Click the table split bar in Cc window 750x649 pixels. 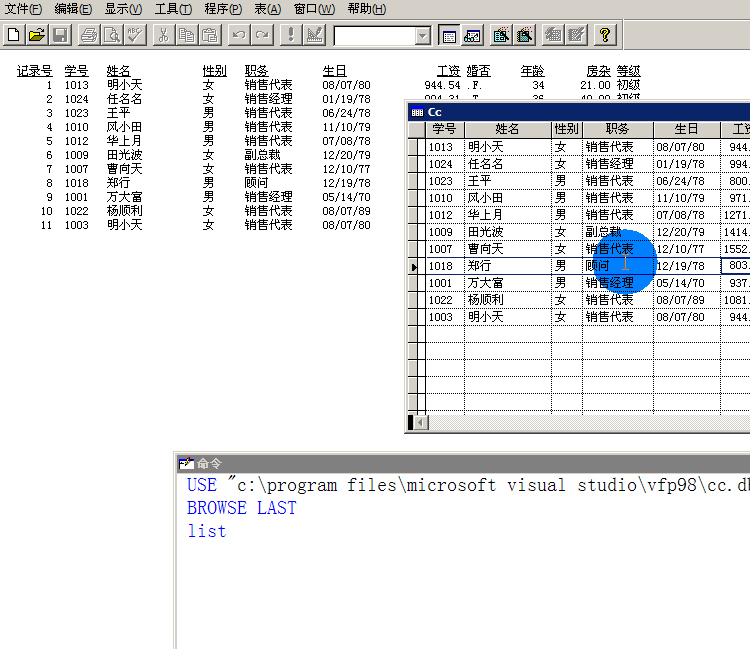[x=410, y=422]
